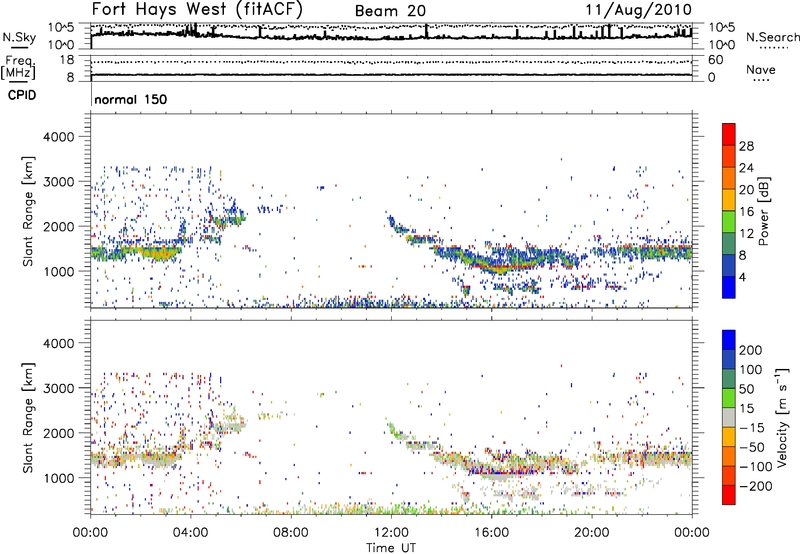The height and width of the screenshot is (554, 800).
Task: Click dark green 8–12 segment of Power bar
Action: (729, 244)
